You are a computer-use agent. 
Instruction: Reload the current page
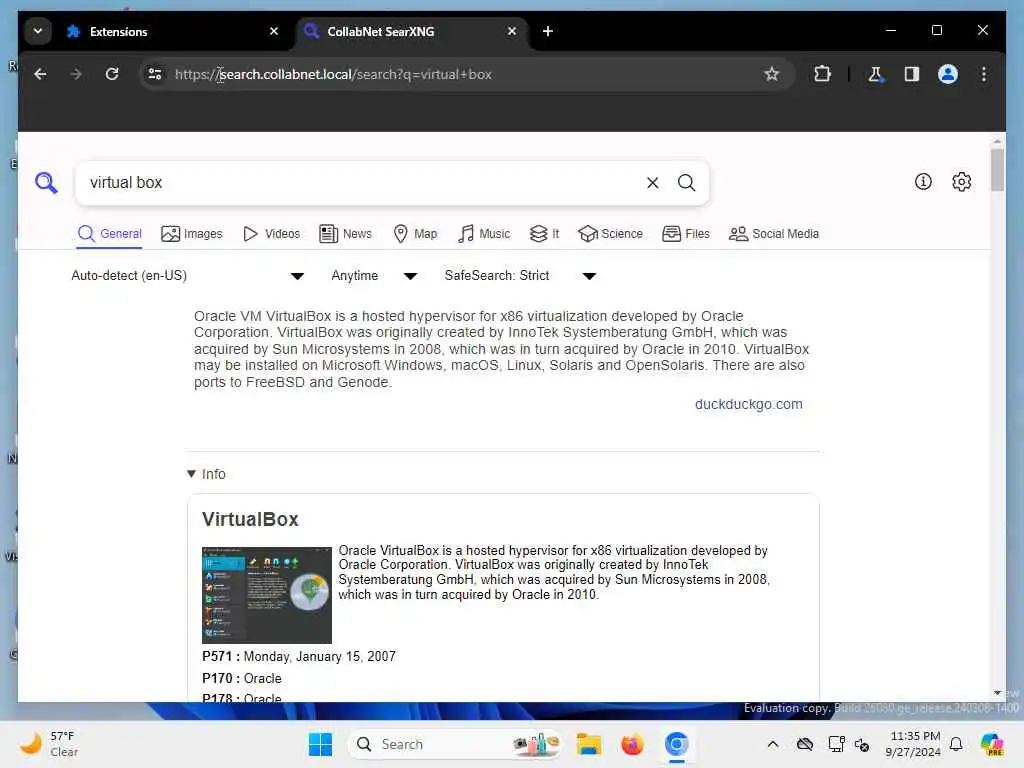pyautogui.click(x=112, y=74)
